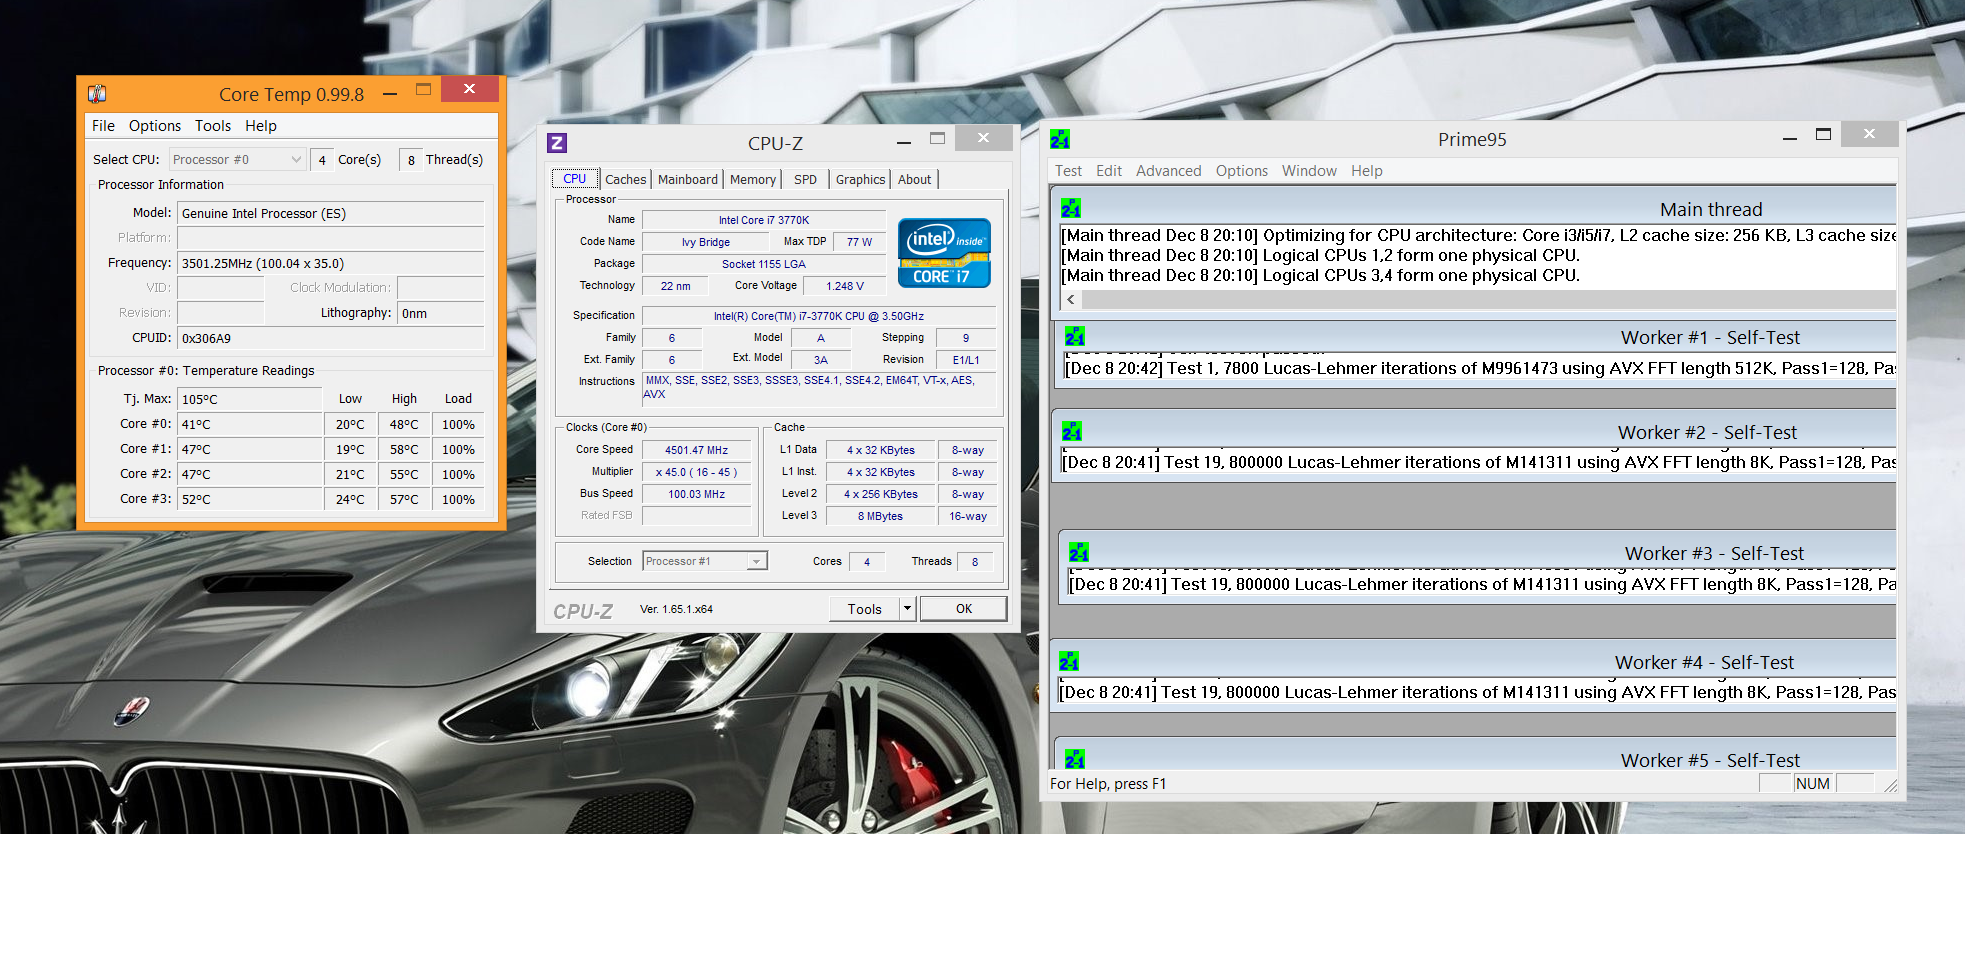Click the Core #0 temperature 41°C
This screenshot has width=1965, height=972.
(250, 424)
